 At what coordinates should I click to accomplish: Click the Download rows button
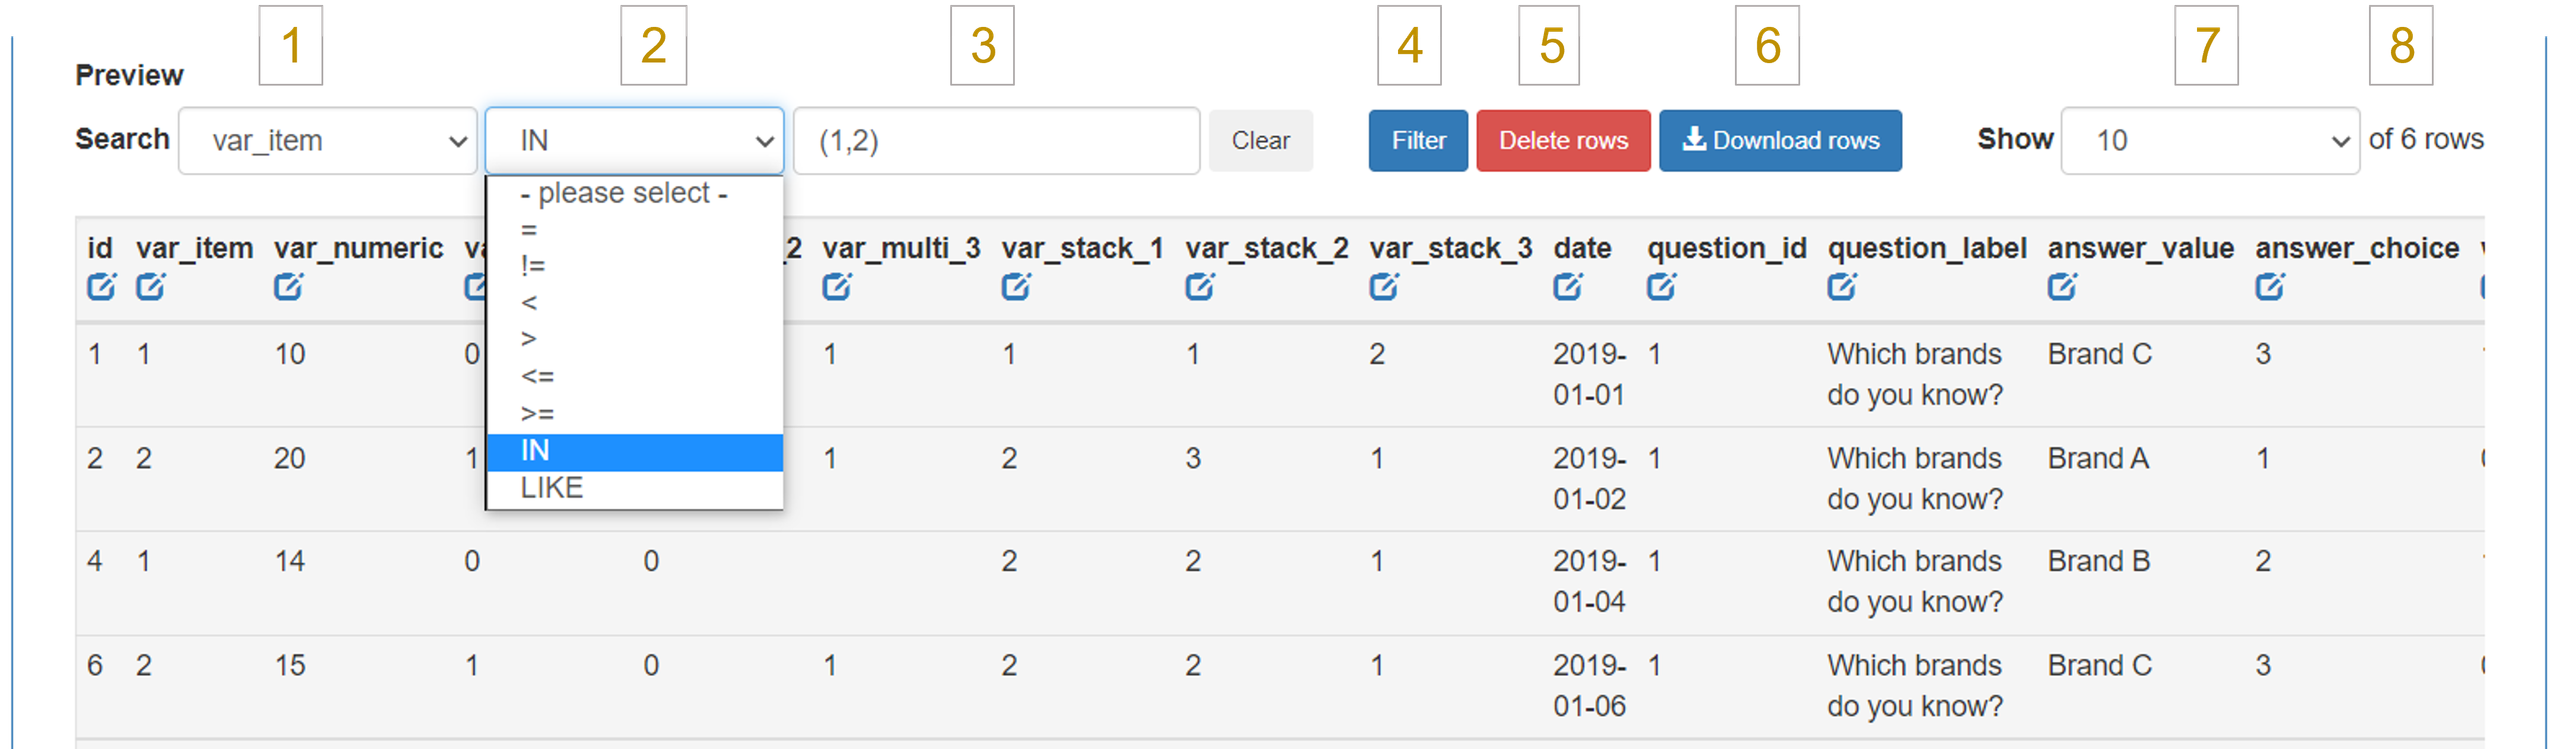[1780, 141]
